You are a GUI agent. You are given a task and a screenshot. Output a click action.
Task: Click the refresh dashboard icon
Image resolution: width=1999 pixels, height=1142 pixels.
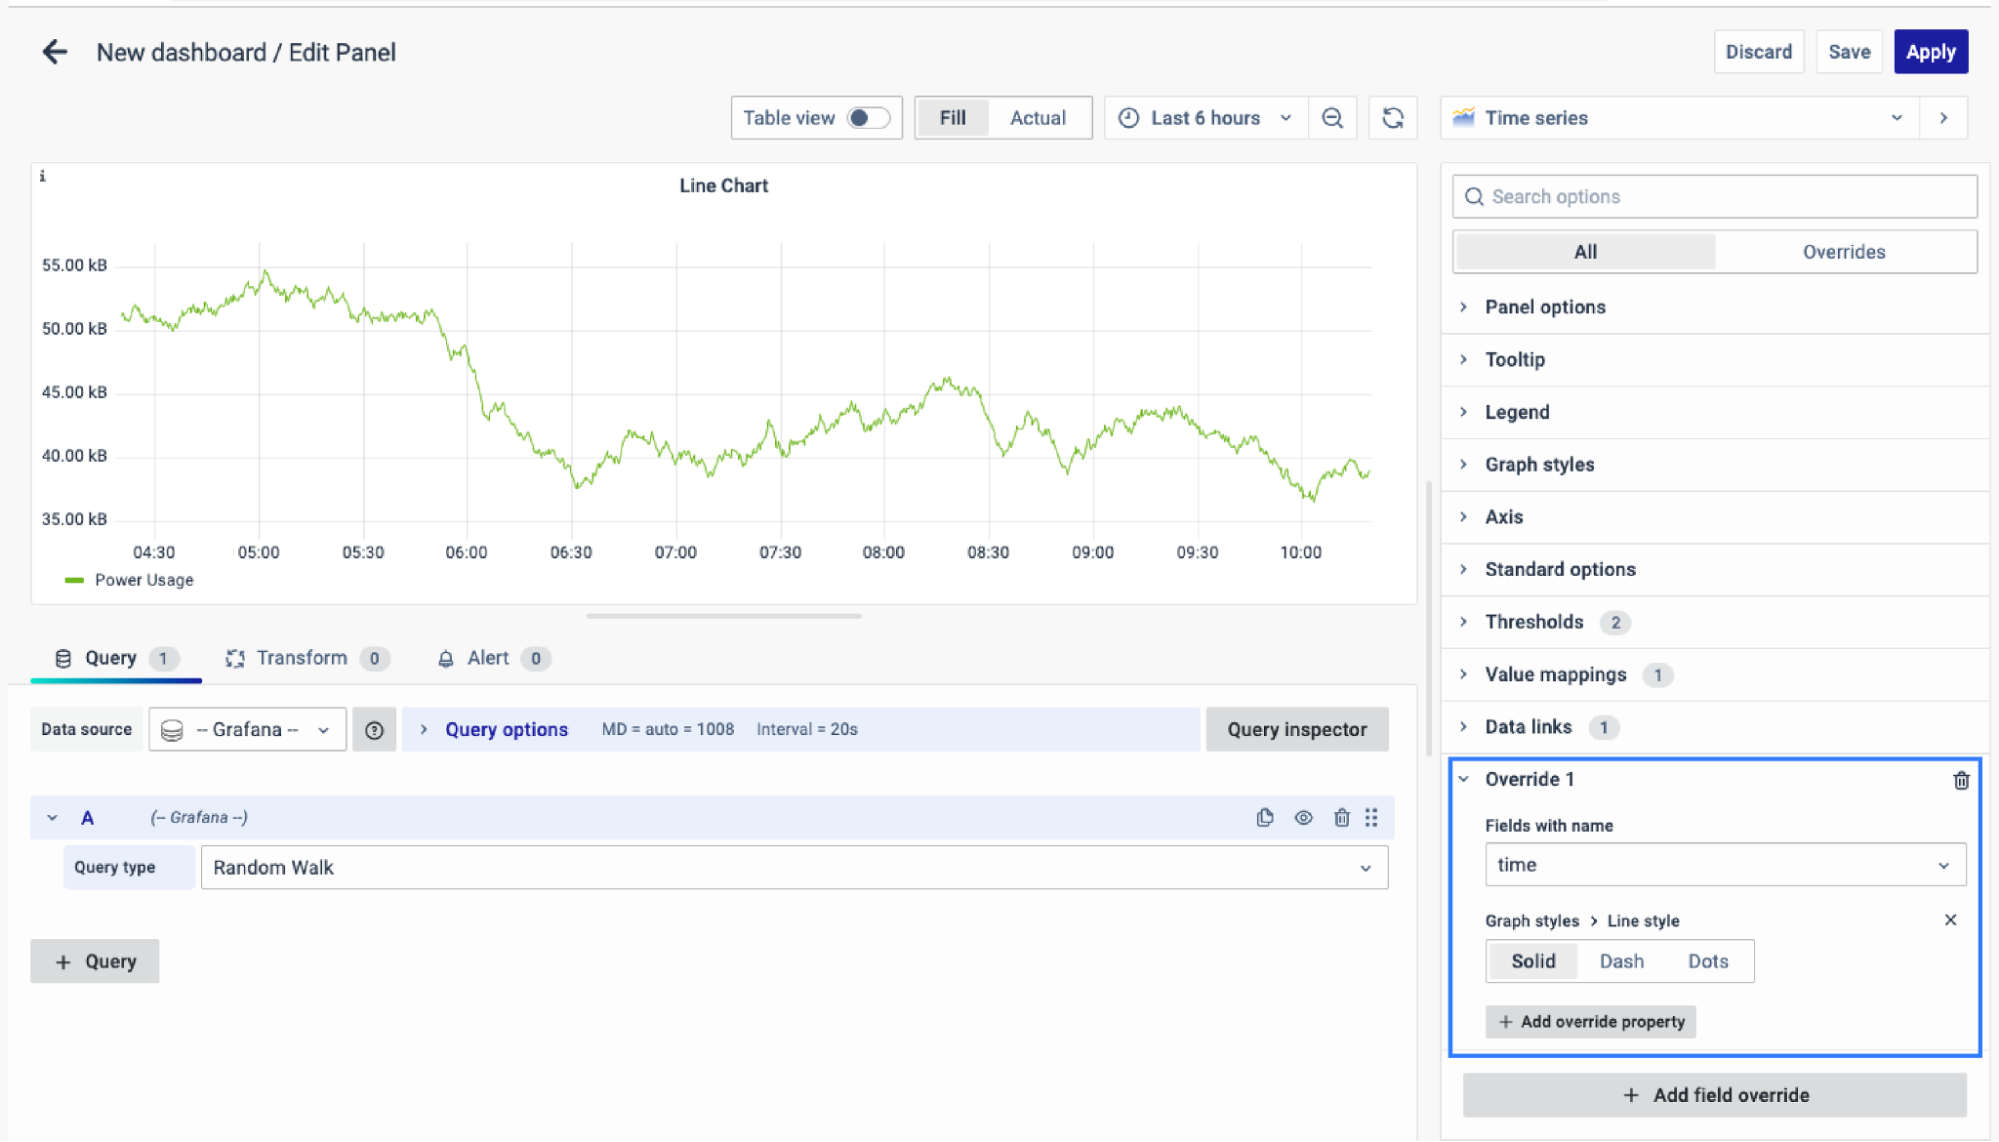click(x=1392, y=118)
